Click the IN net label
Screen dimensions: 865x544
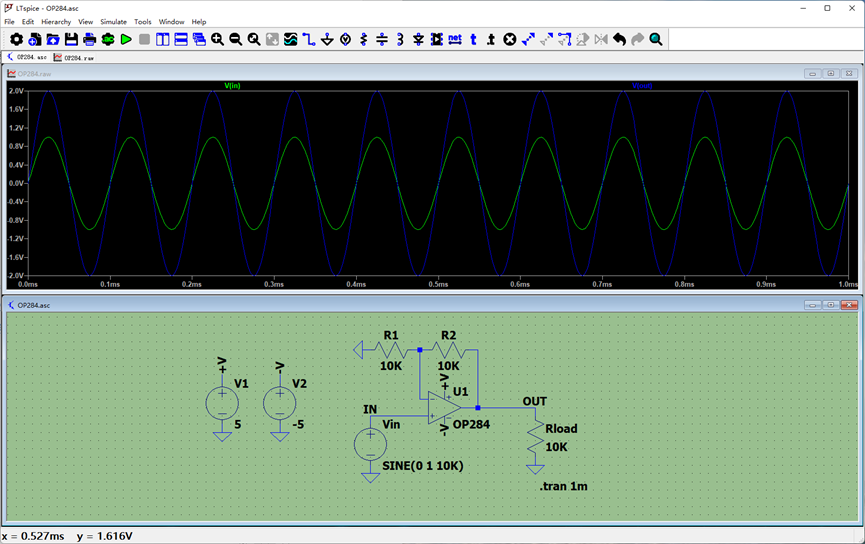(x=370, y=409)
